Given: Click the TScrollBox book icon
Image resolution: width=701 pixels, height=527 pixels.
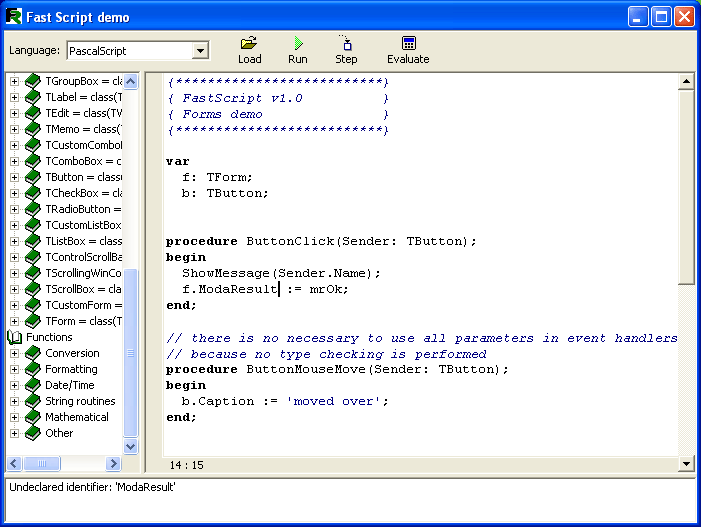Looking at the screenshot, I should (x=33, y=289).
